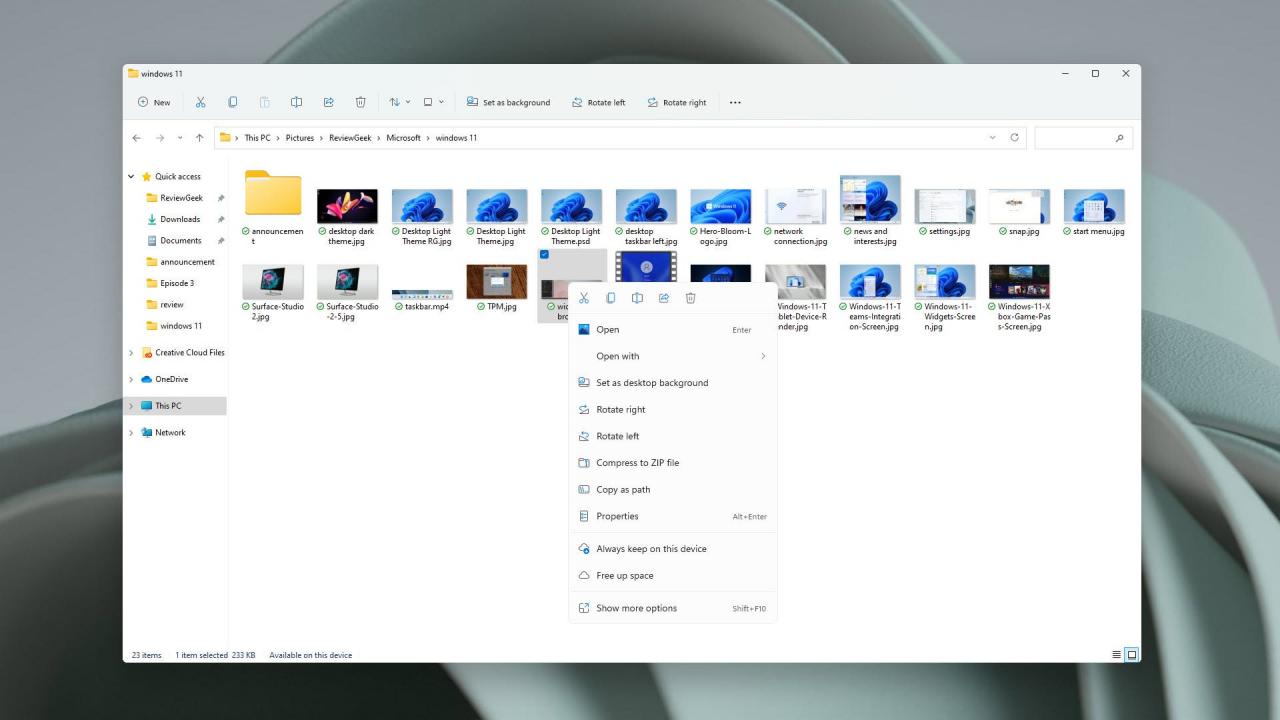Navigate to the Pictures breadcrumb link

[x=299, y=137]
